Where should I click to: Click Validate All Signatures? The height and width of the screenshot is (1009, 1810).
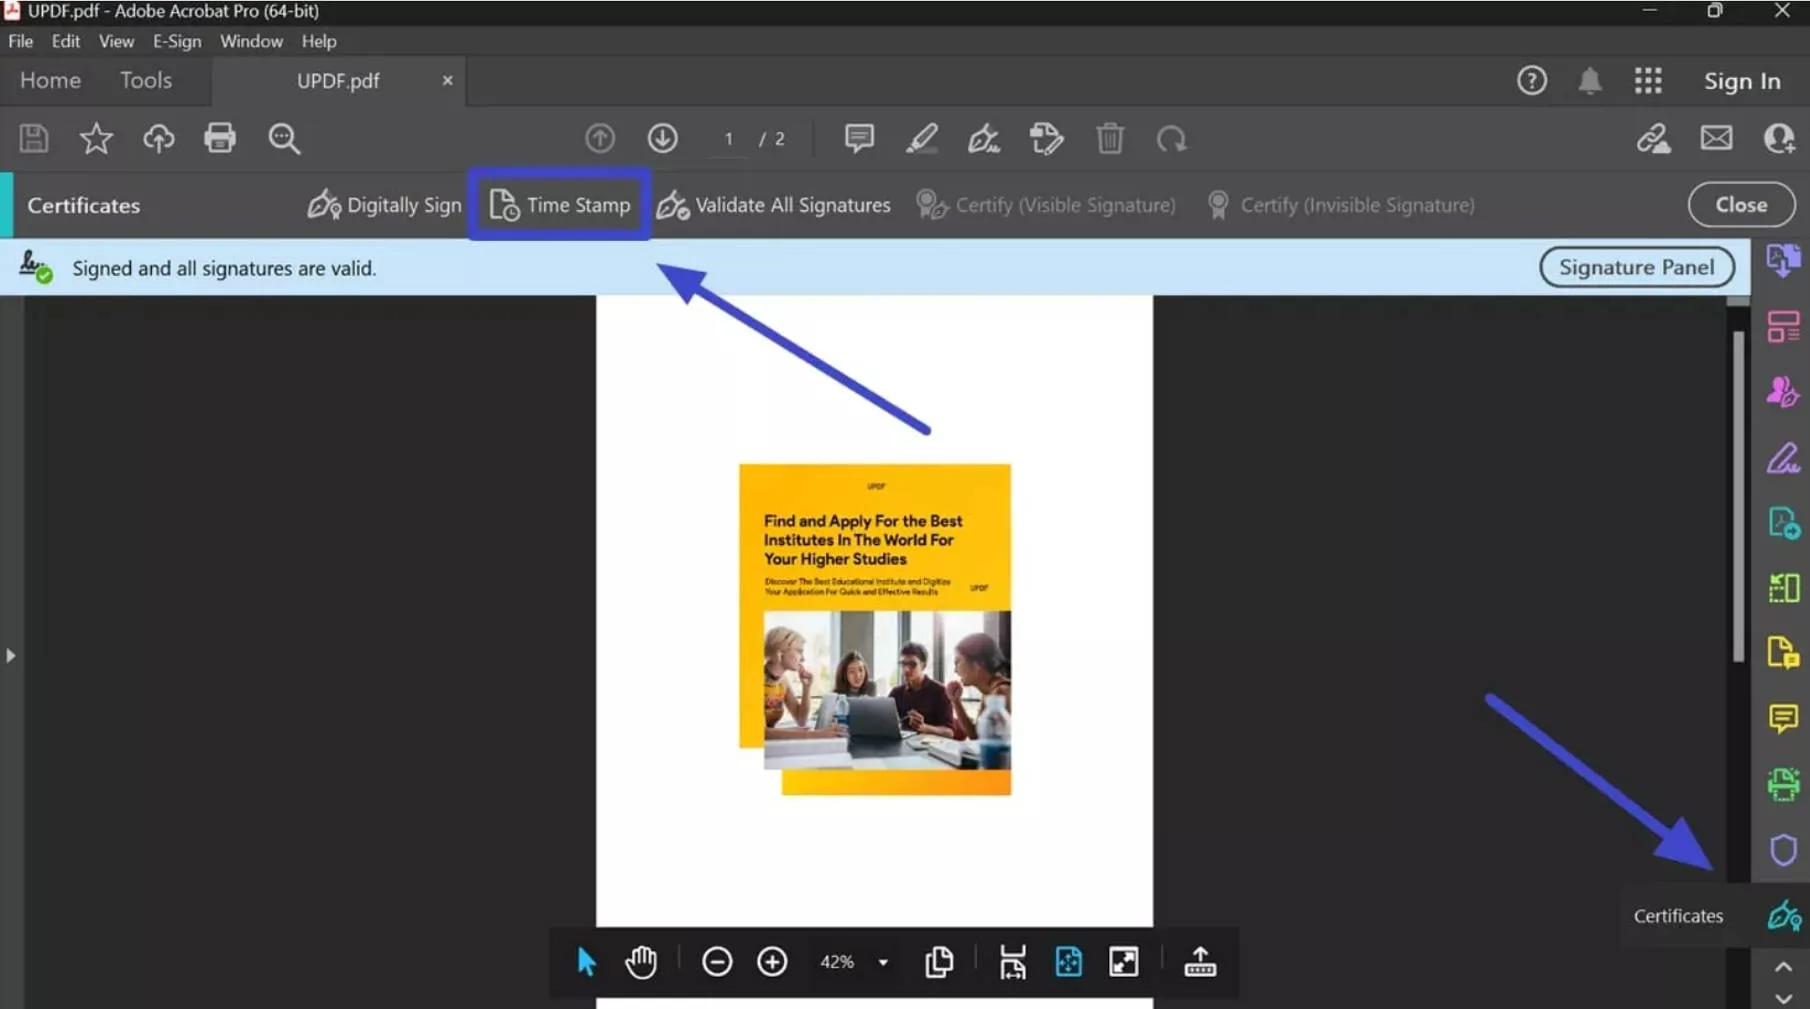[x=774, y=204]
